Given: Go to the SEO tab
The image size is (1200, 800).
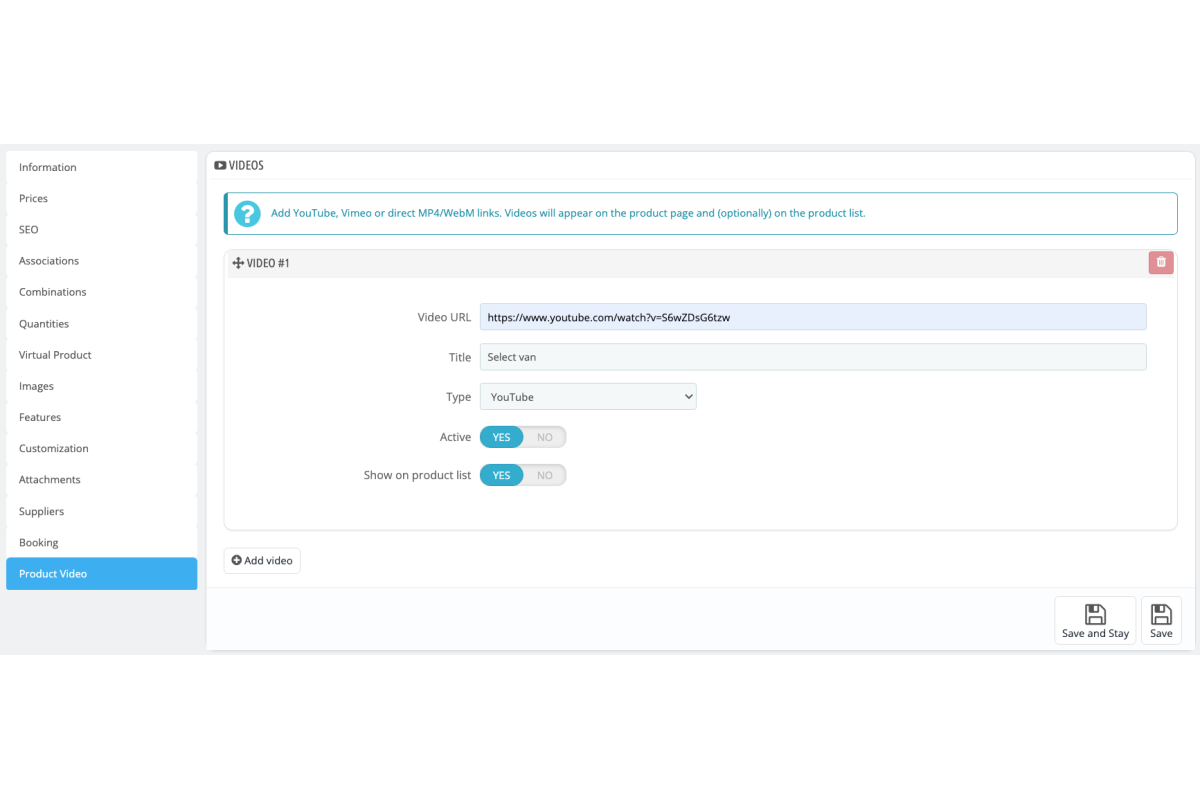Looking at the screenshot, I should (102, 229).
